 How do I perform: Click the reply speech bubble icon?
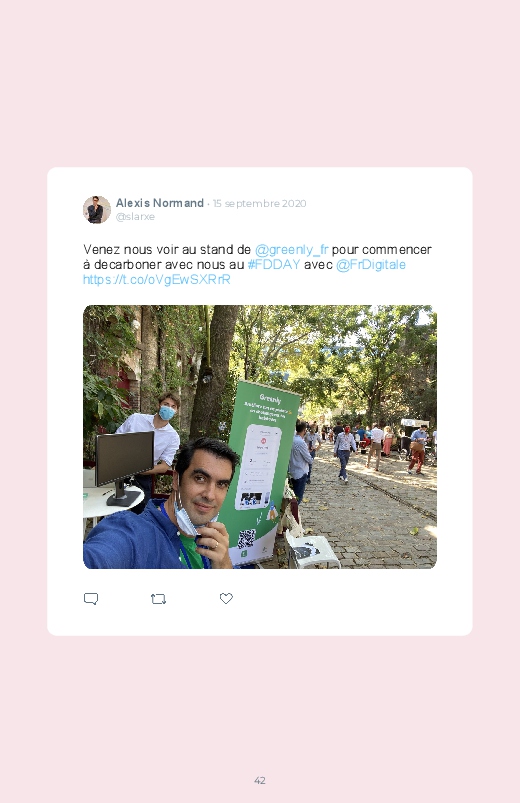click(x=91, y=599)
